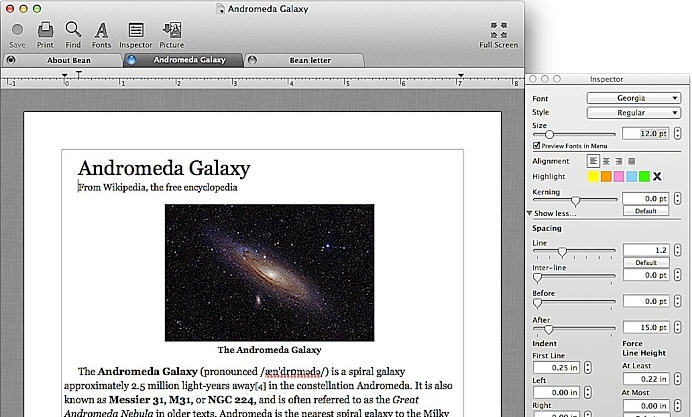The image size is (692, 417).
Task: Click the After spacing slider
Action: pyautogui.click(x=574, y=329)
